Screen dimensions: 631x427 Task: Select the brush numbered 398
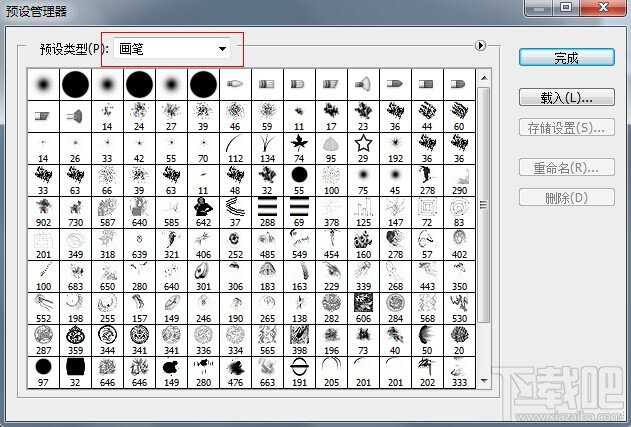(x=299, y=340)
